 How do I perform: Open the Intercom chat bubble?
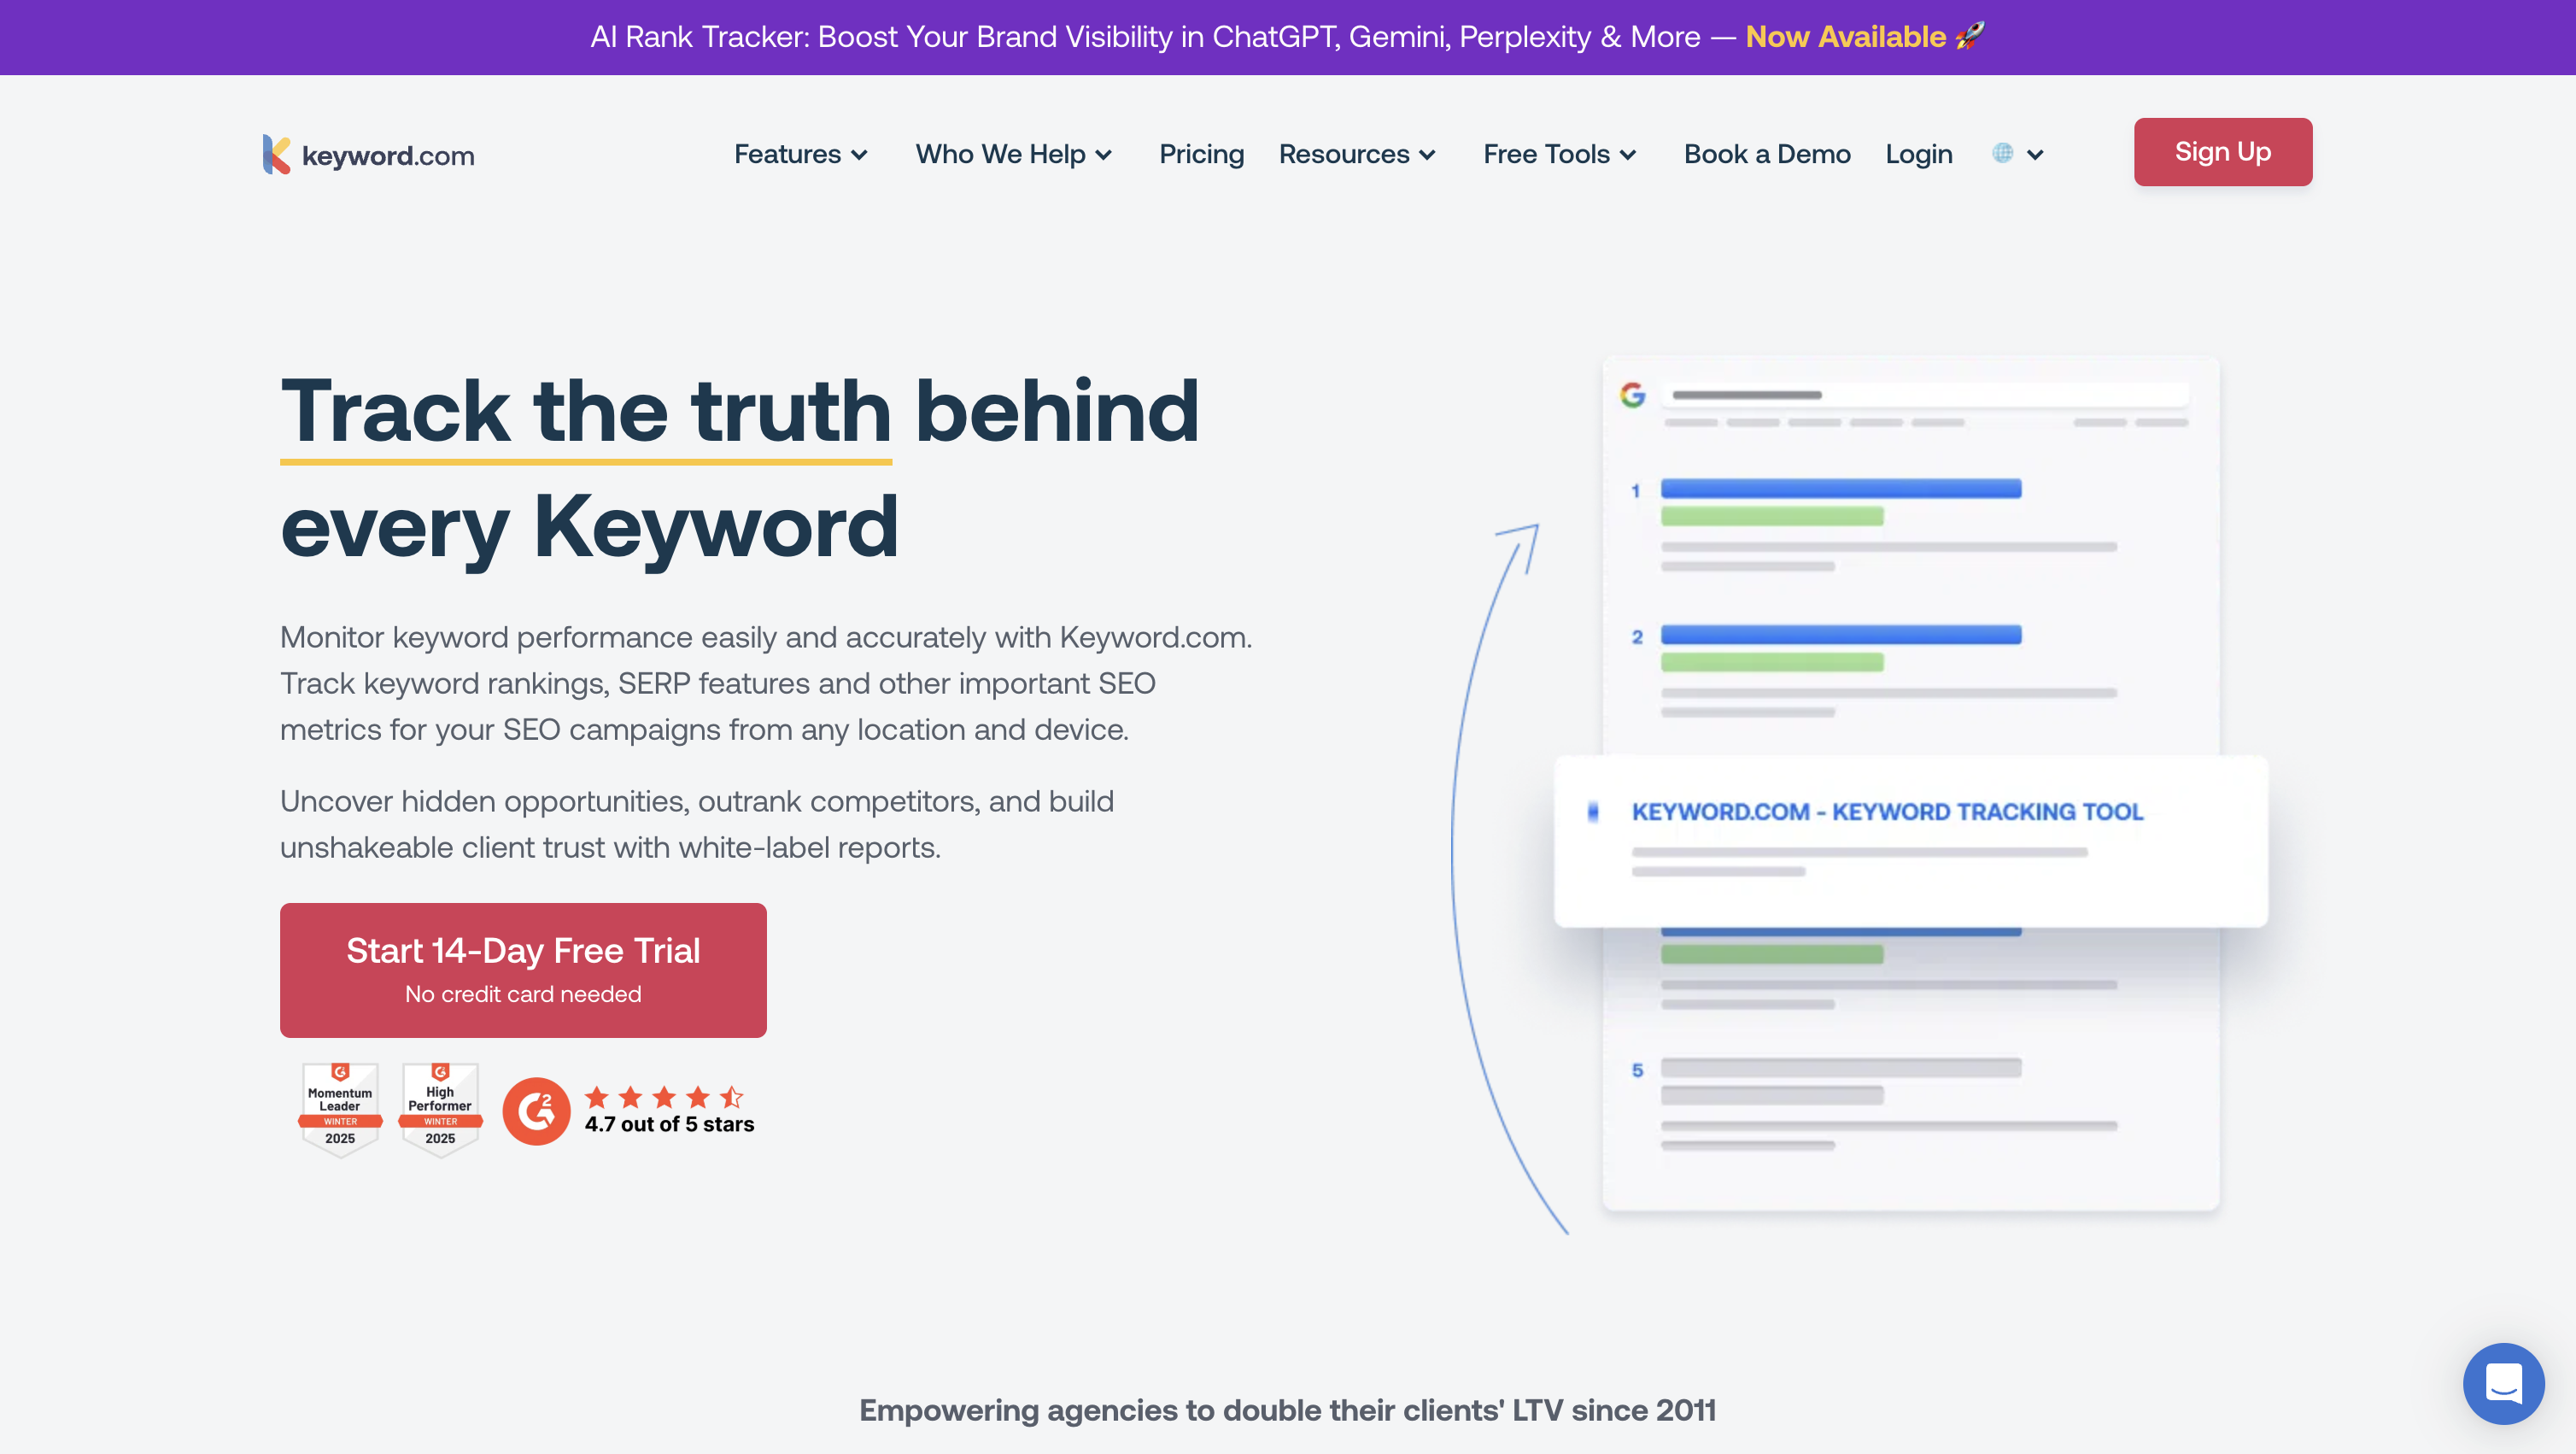(2504, 1384)
